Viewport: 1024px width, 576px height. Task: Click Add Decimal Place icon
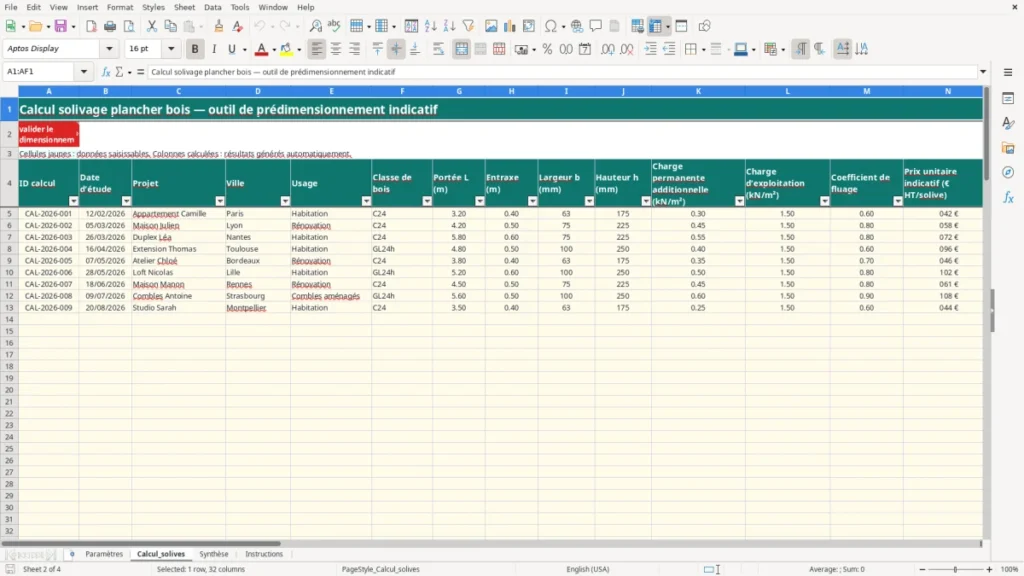[x=608, y=49]
